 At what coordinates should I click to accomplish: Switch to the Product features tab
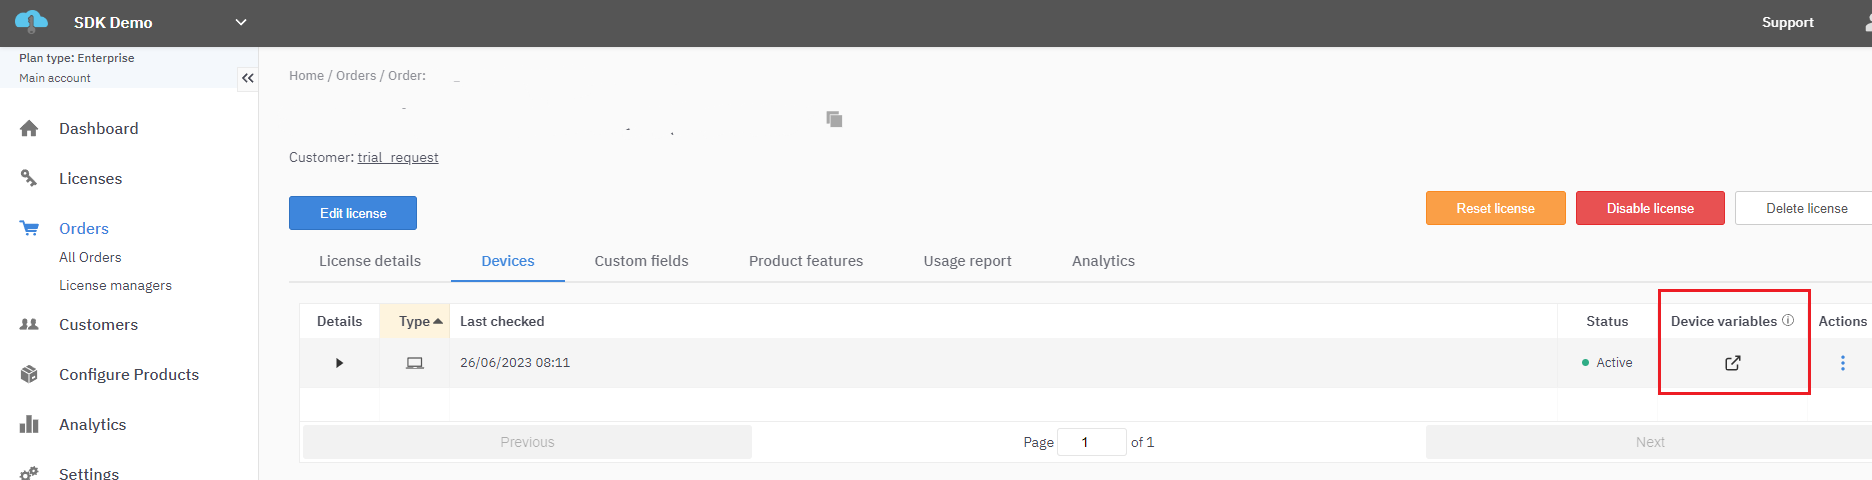click(805, 261)
